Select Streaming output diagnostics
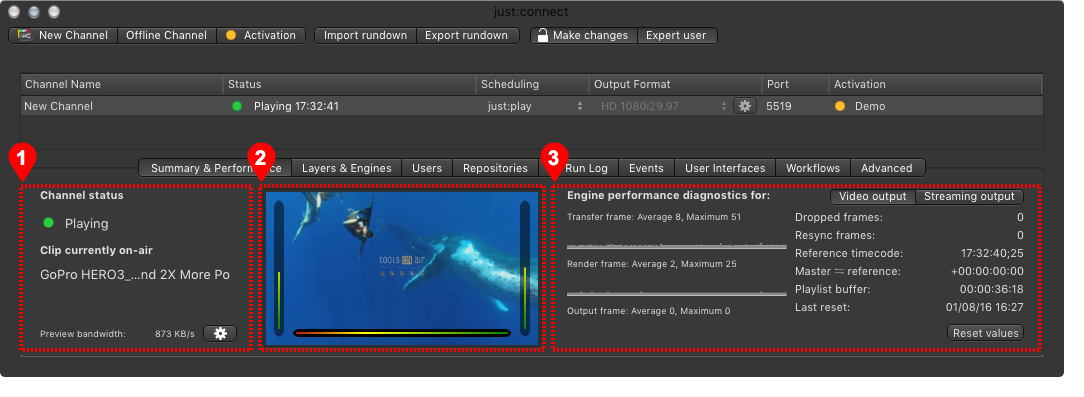This screenshot has width=1084, height=397. pos(969,196)
